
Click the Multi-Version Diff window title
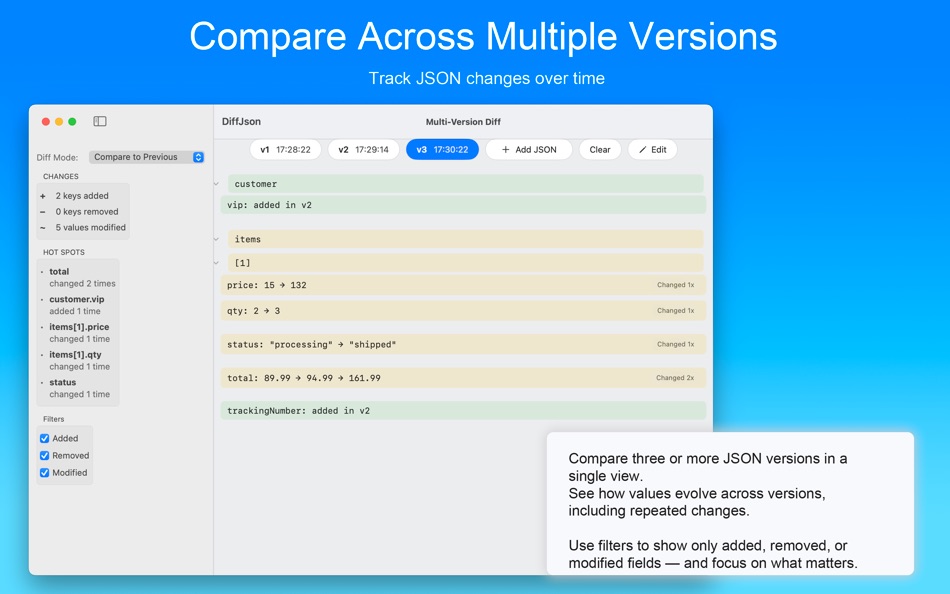(x=463, y=122)
